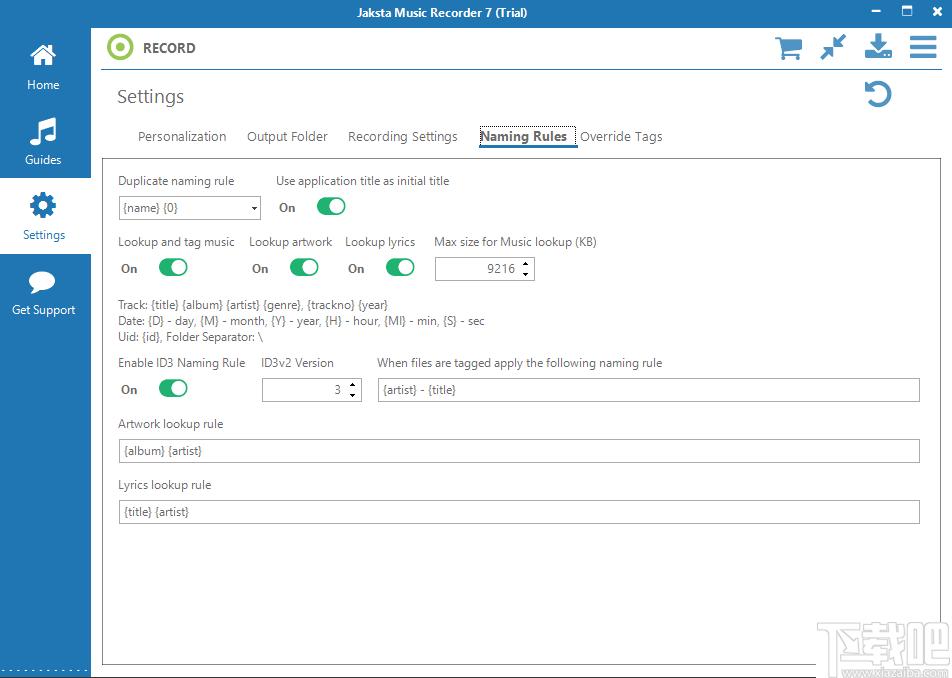Switch to the Recording Settings tab
Screen dimensions: 952x678
(x=403, y=137)
